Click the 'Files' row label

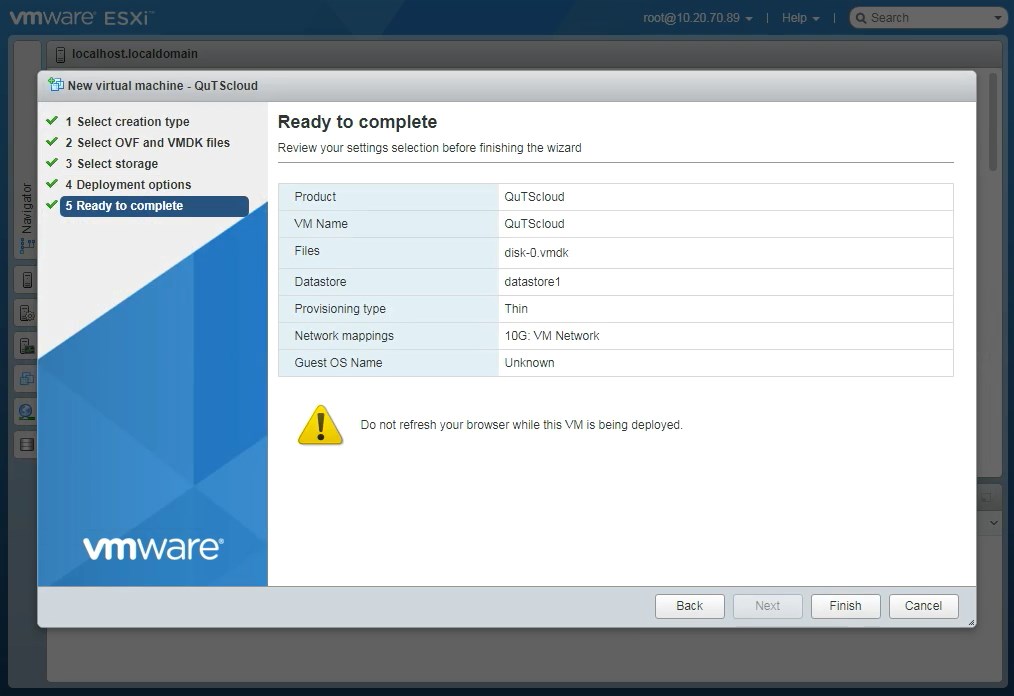(307, 251)
